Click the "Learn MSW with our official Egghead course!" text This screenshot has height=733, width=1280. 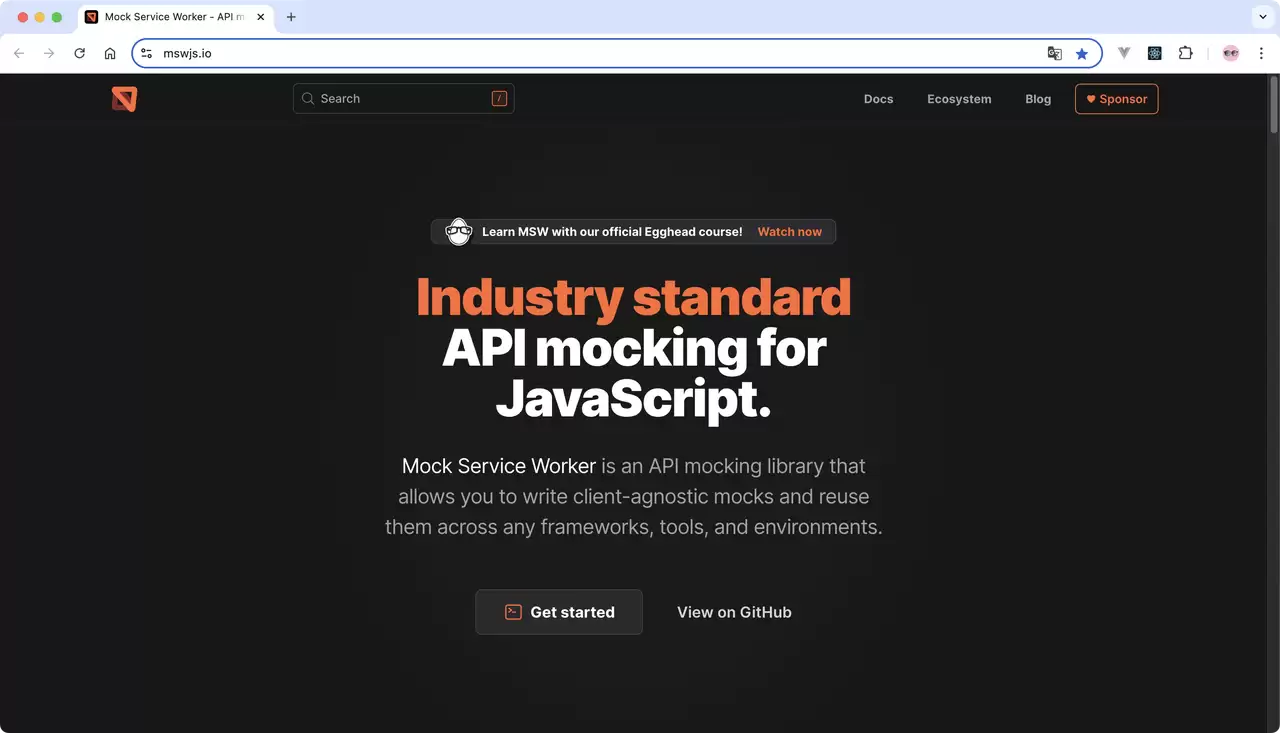click(x=612, y=232)
